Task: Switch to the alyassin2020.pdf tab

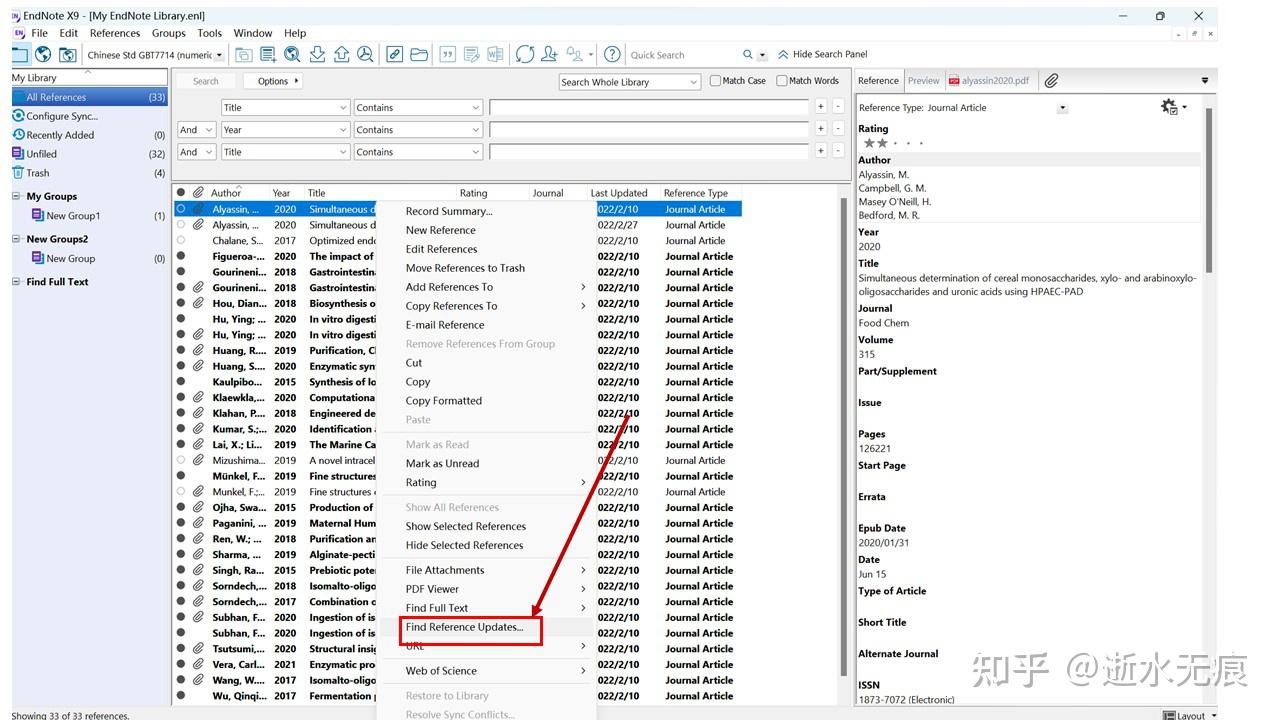Action: [990, 81]
